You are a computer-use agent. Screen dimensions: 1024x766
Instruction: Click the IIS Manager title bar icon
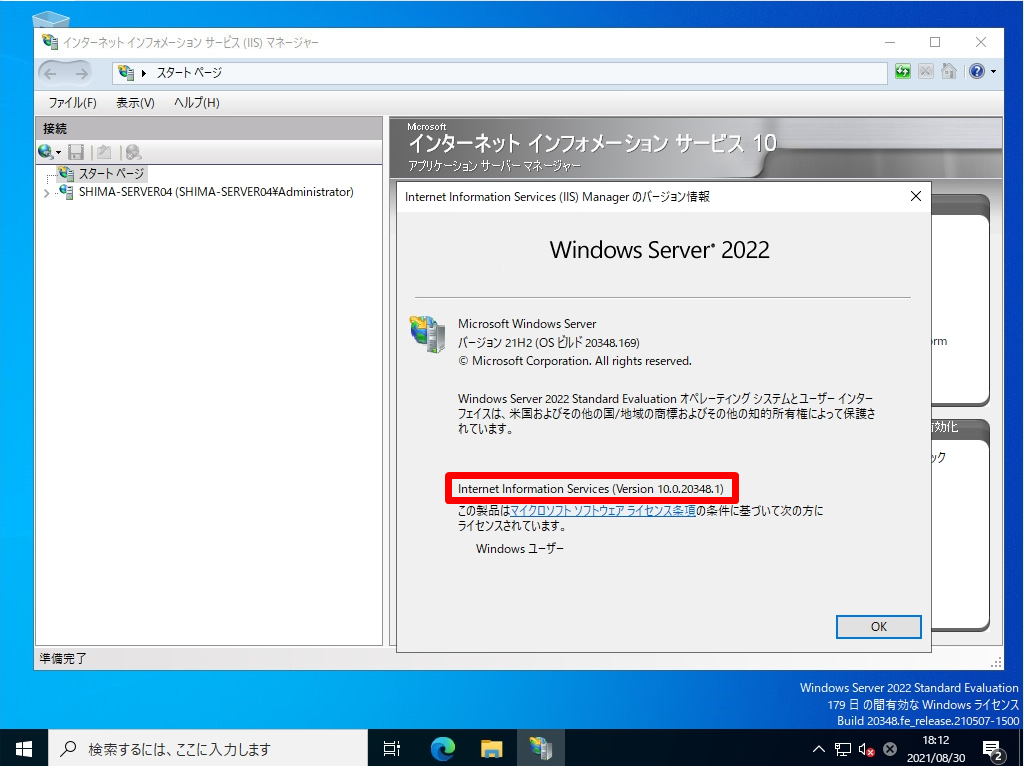click(x=50, y=42)
